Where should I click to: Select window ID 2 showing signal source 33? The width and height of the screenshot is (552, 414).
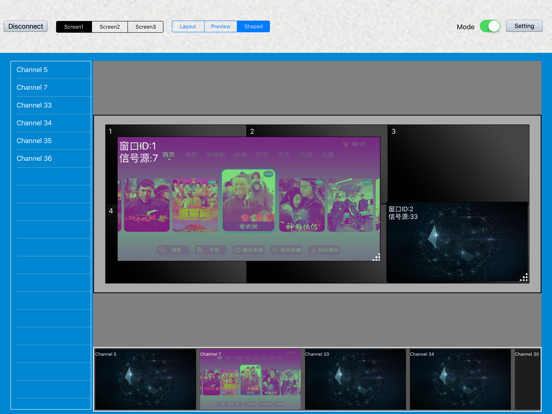click(457, 242)
